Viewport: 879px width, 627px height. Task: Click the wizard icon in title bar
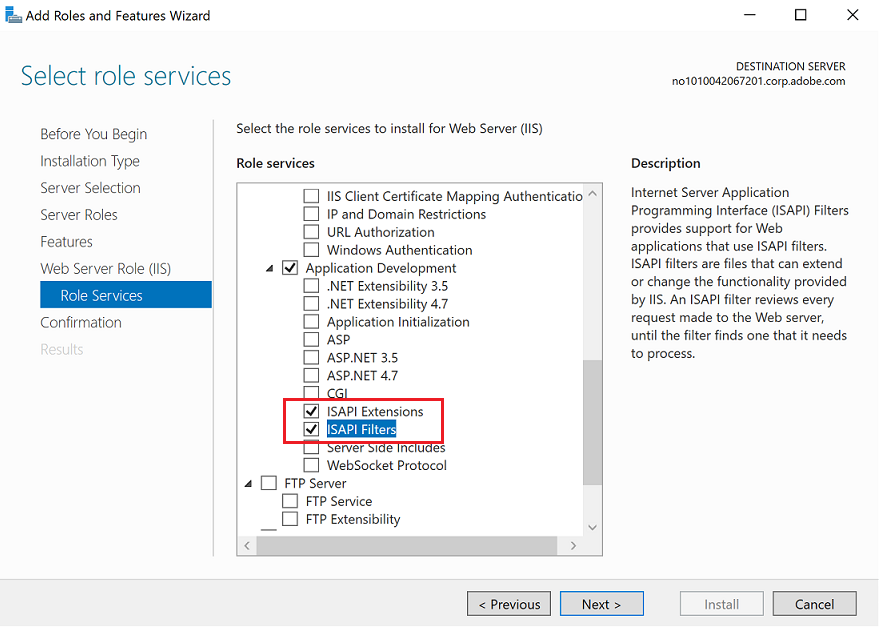tap(14, 15)
